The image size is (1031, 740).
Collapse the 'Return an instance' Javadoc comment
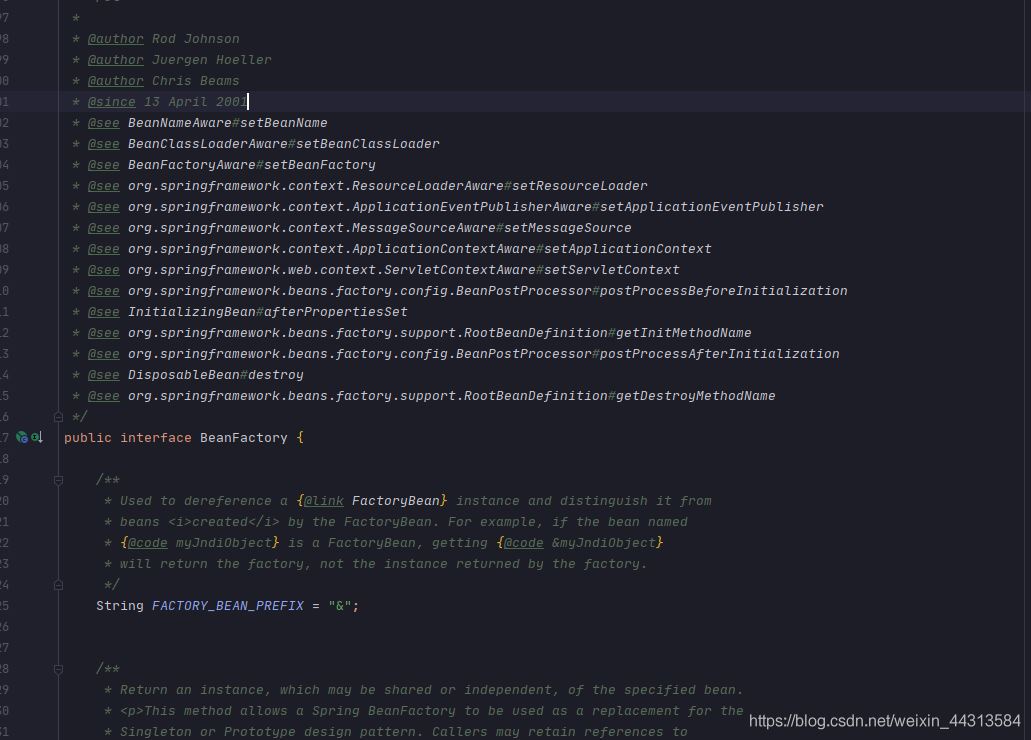click(58, 669)
